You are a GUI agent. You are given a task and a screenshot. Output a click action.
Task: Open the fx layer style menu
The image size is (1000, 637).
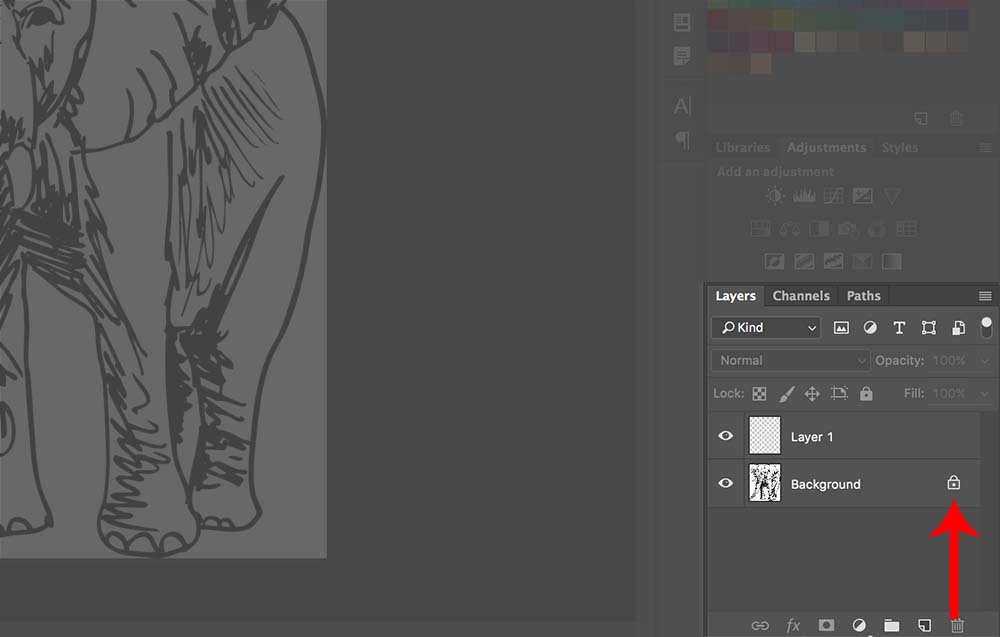[x=793, y=626]
